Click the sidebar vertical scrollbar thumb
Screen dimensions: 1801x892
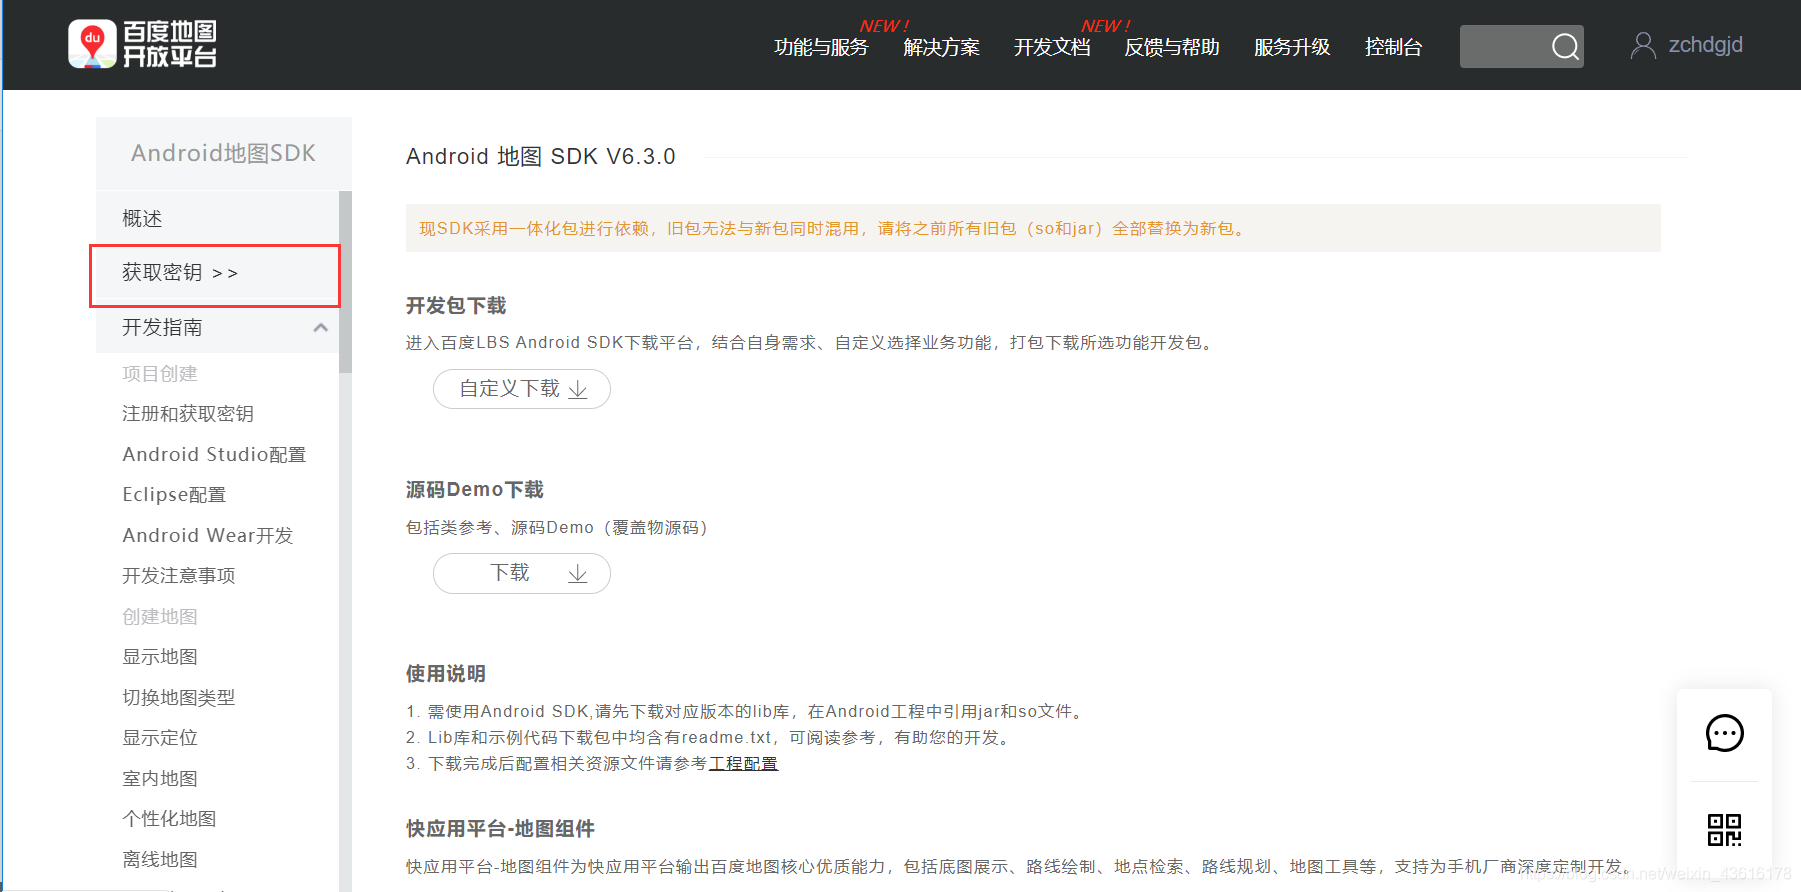(x=345, y=282)
